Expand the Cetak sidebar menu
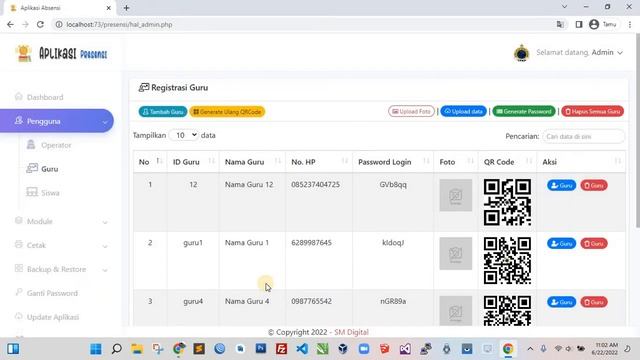This screenshot has height=360, width=640. pyautogui.click(x=61, y=245)
